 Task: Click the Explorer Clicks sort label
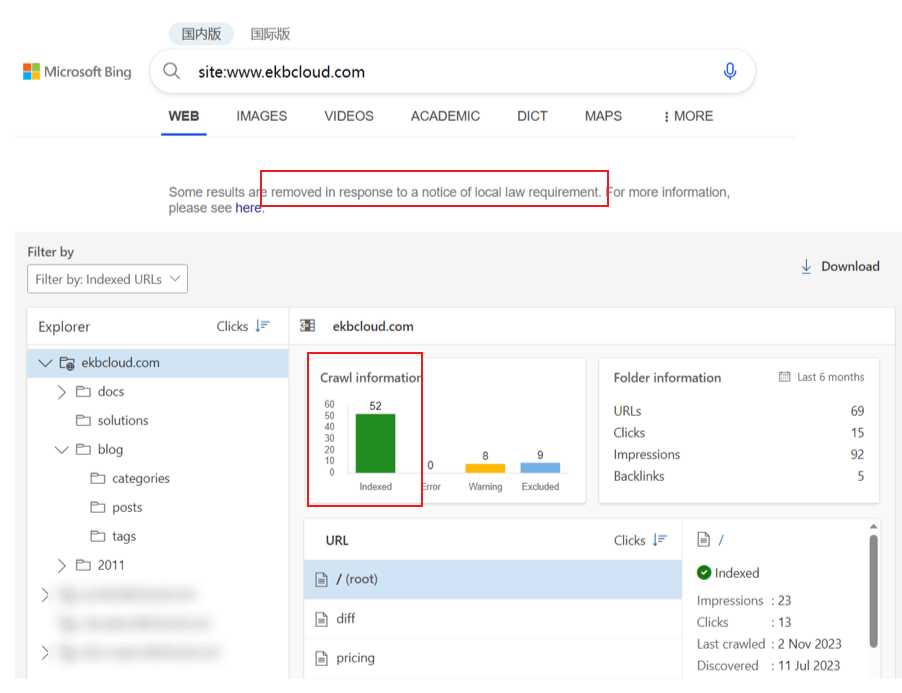tap(232, 326)
